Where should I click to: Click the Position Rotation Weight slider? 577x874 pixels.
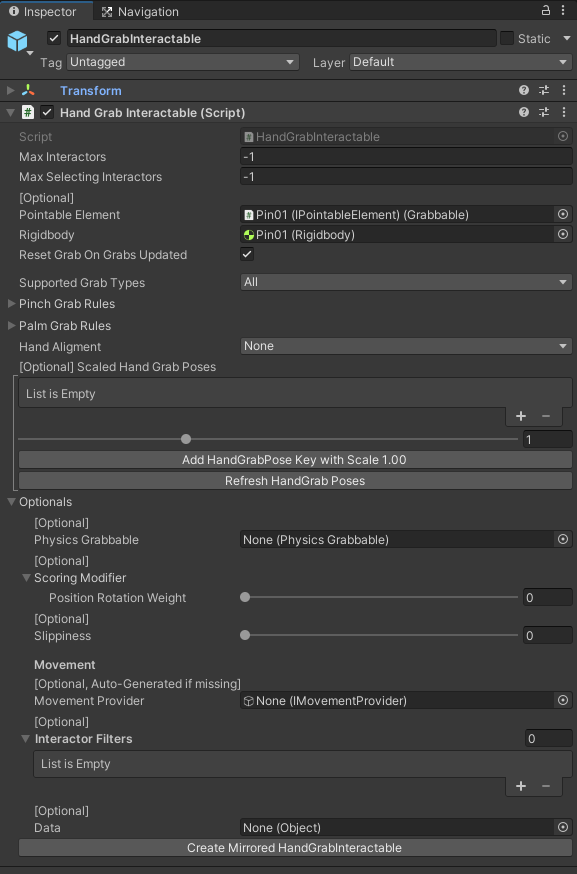click(x=381, y=598)
